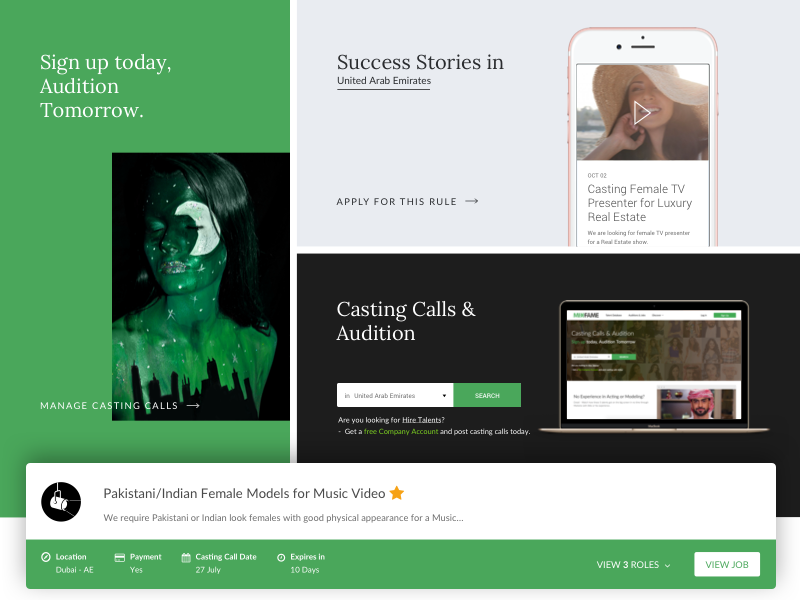The image size is (800, 600).
Task: Click the laptop website preview thumbnail
Action: coord(654,366)
